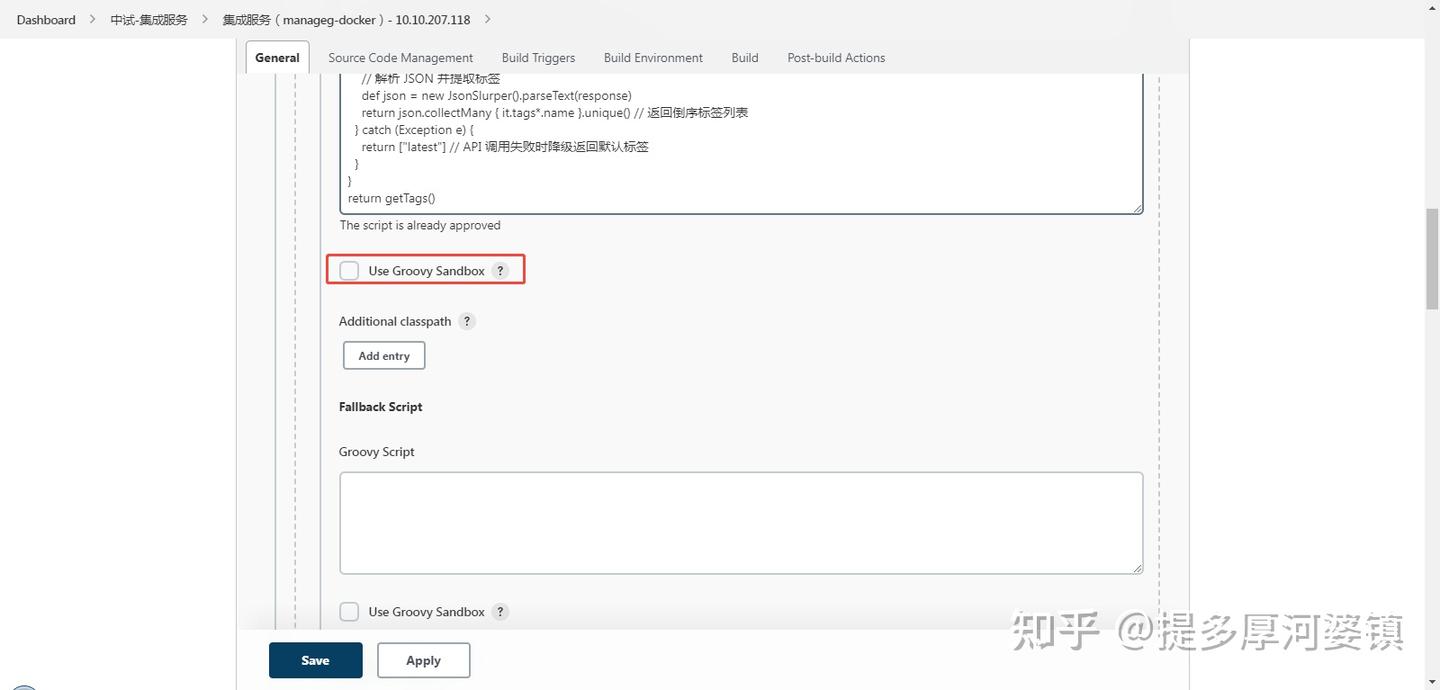Expand chevron after Dashboard breadcrumb
The image size is (1440, 690).
point(93,19)
